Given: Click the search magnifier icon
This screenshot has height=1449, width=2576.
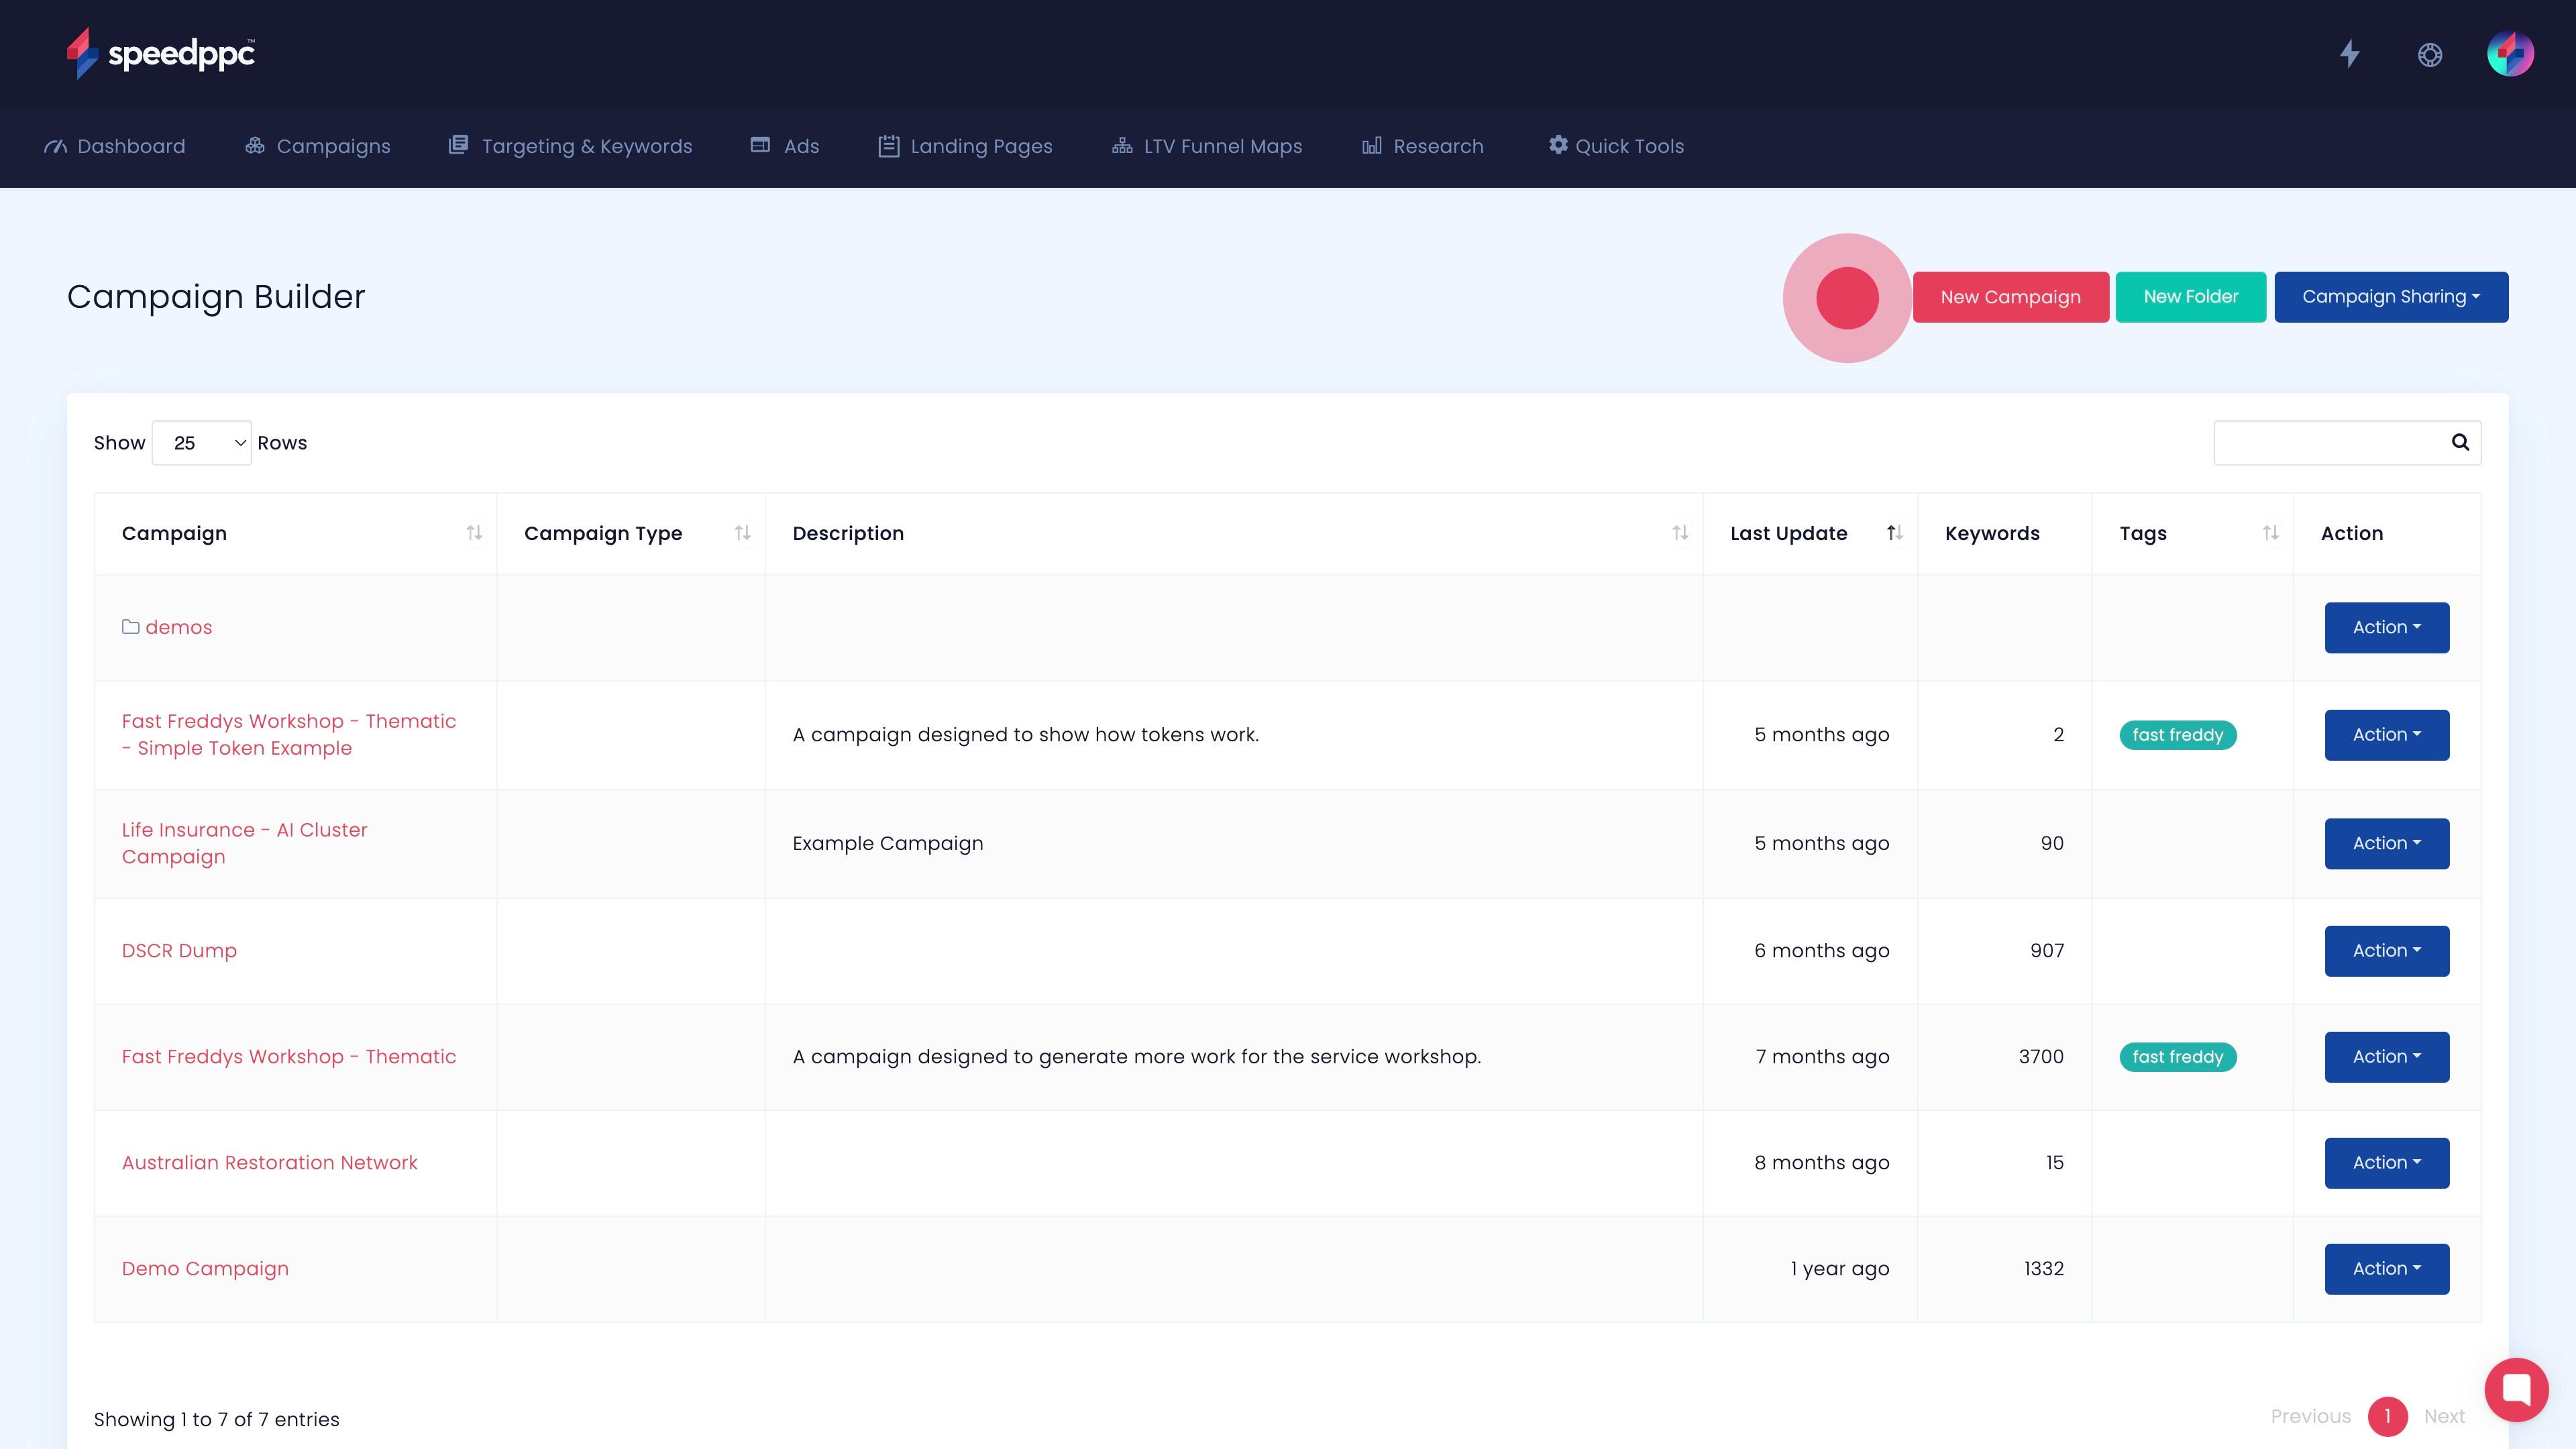Looking at the screenshot, I should 2460,442.
